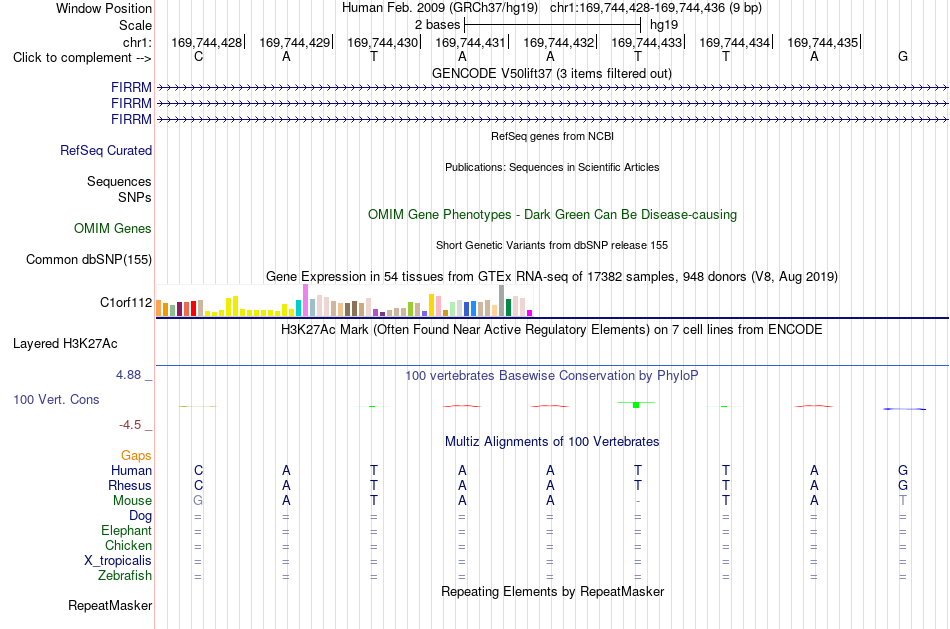Open the RepeatMasker track label

coord(110,605)
